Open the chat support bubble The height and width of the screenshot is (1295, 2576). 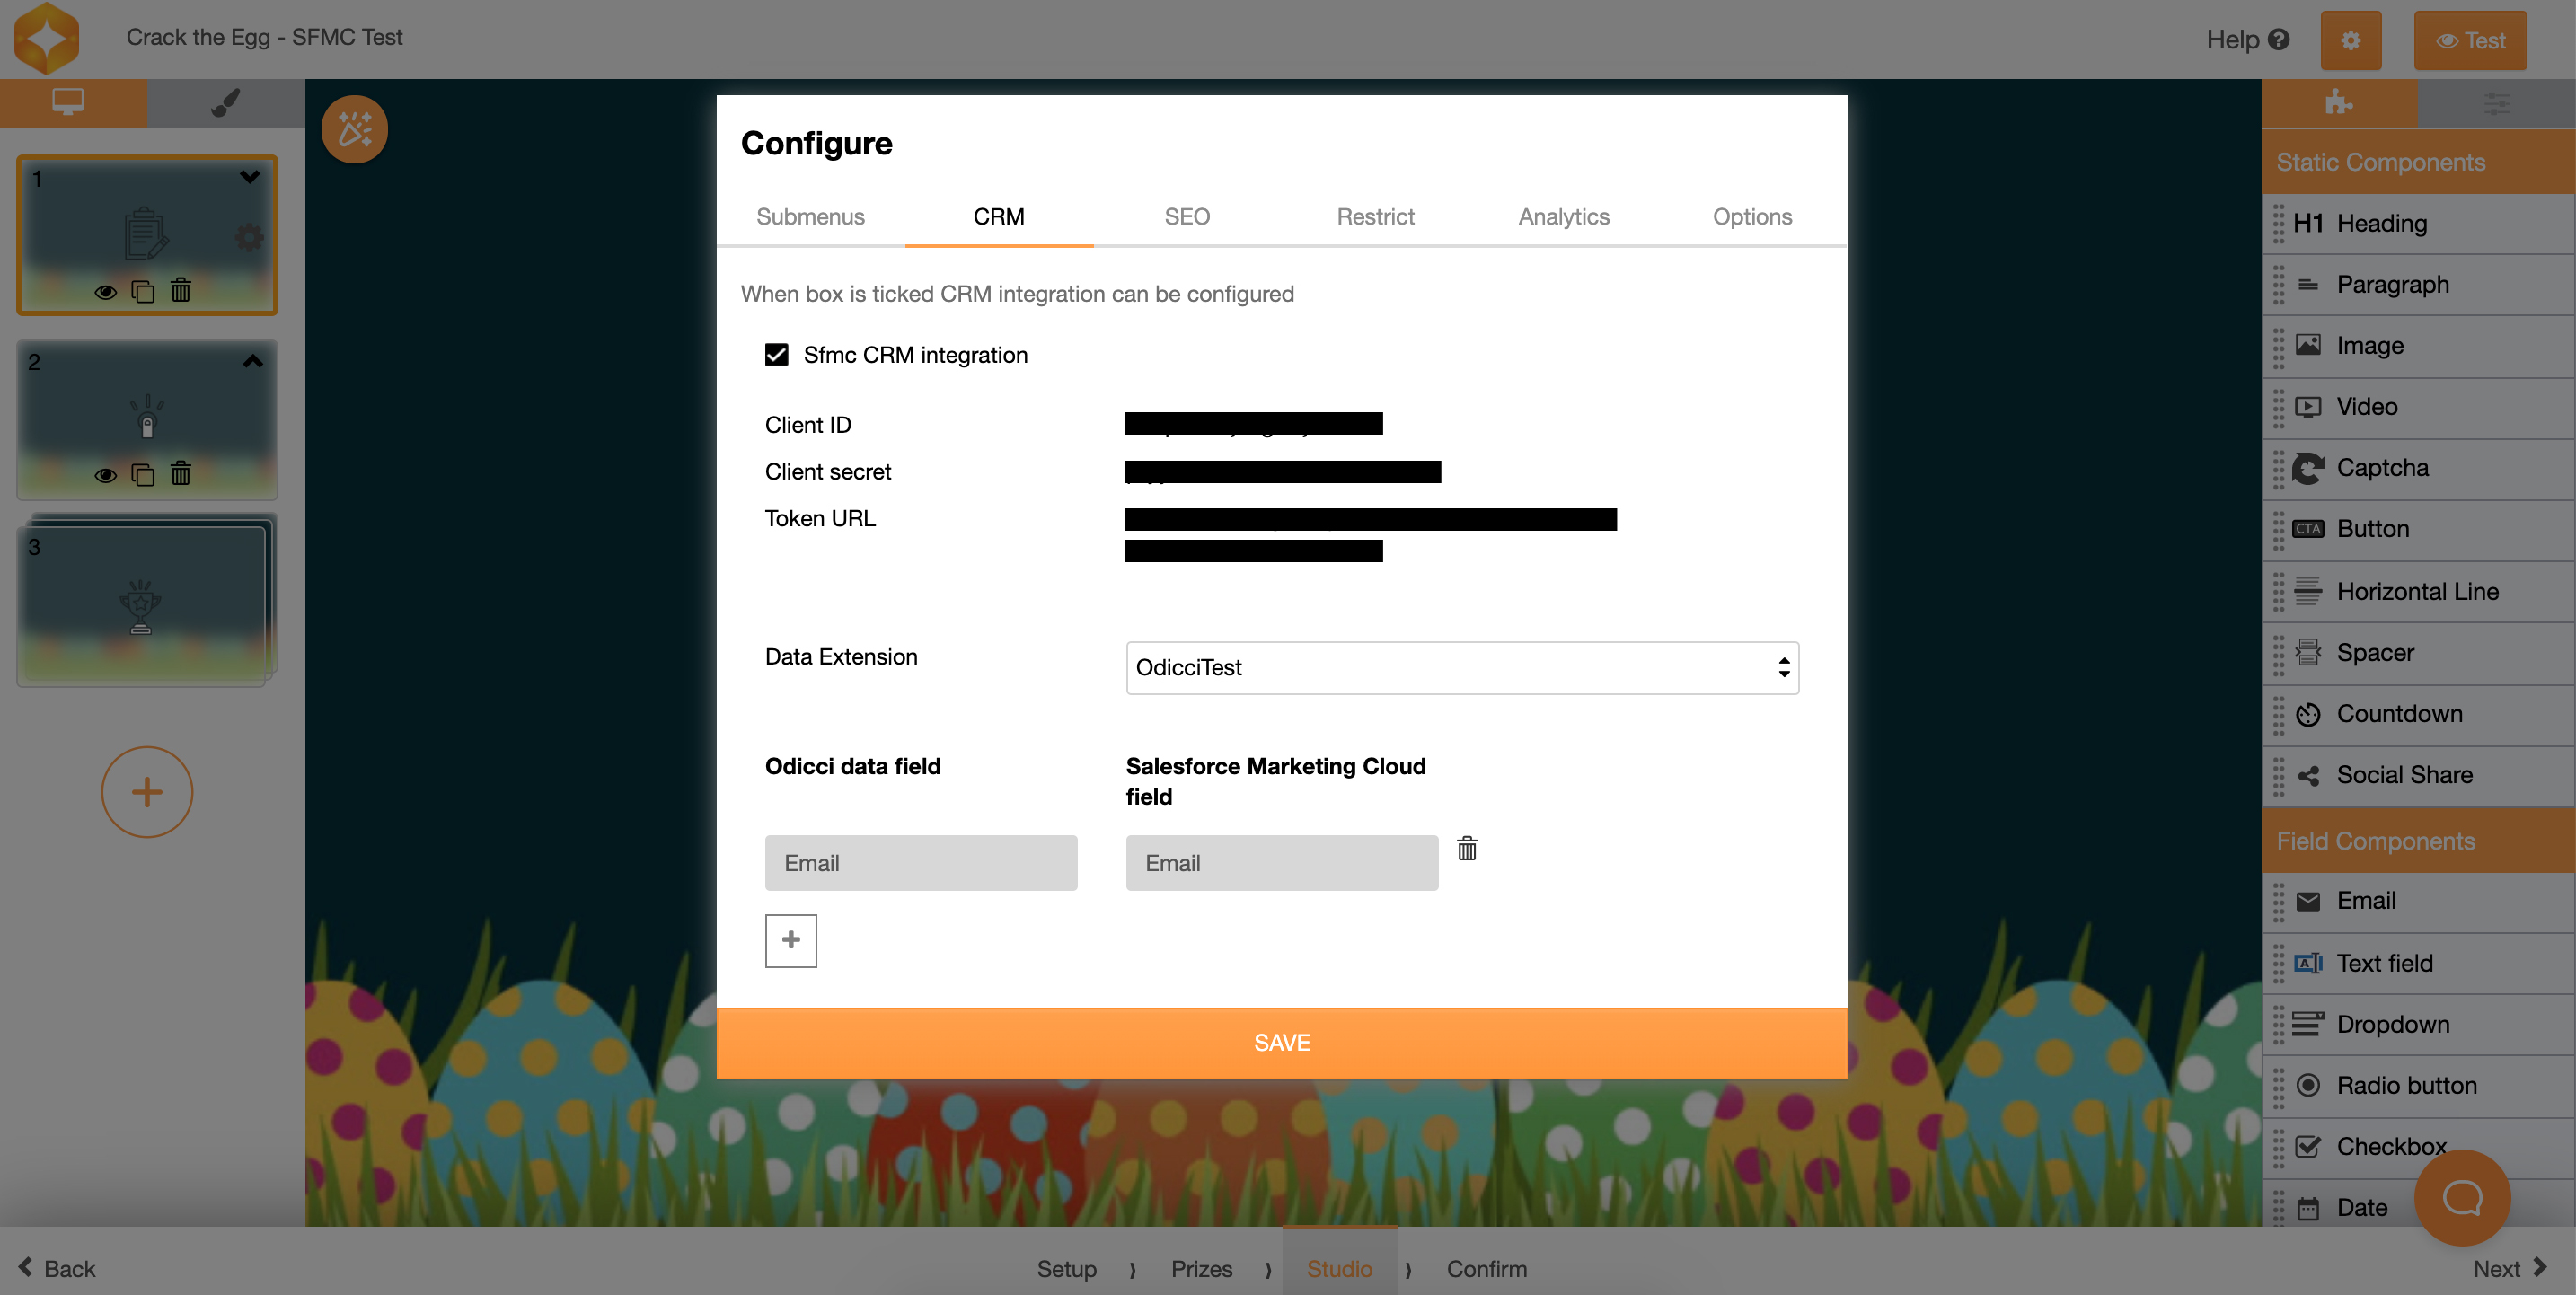[2461, 1197]
